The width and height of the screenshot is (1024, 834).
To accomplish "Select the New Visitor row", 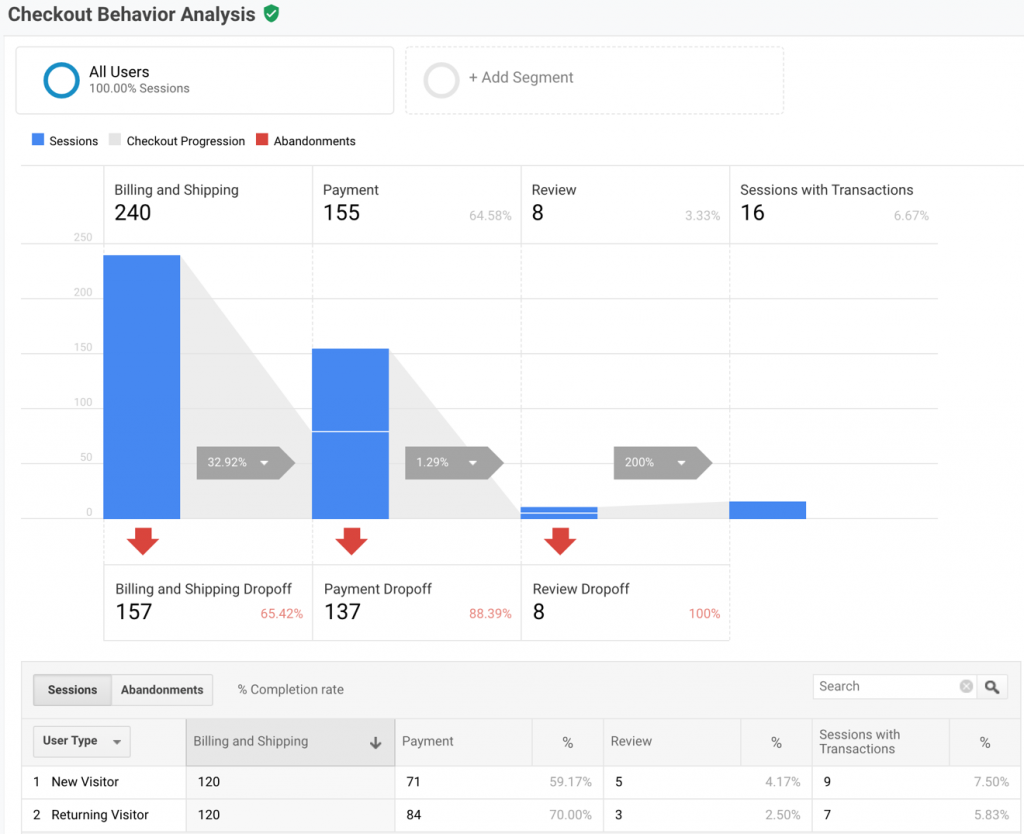I will tap(85, 782).
